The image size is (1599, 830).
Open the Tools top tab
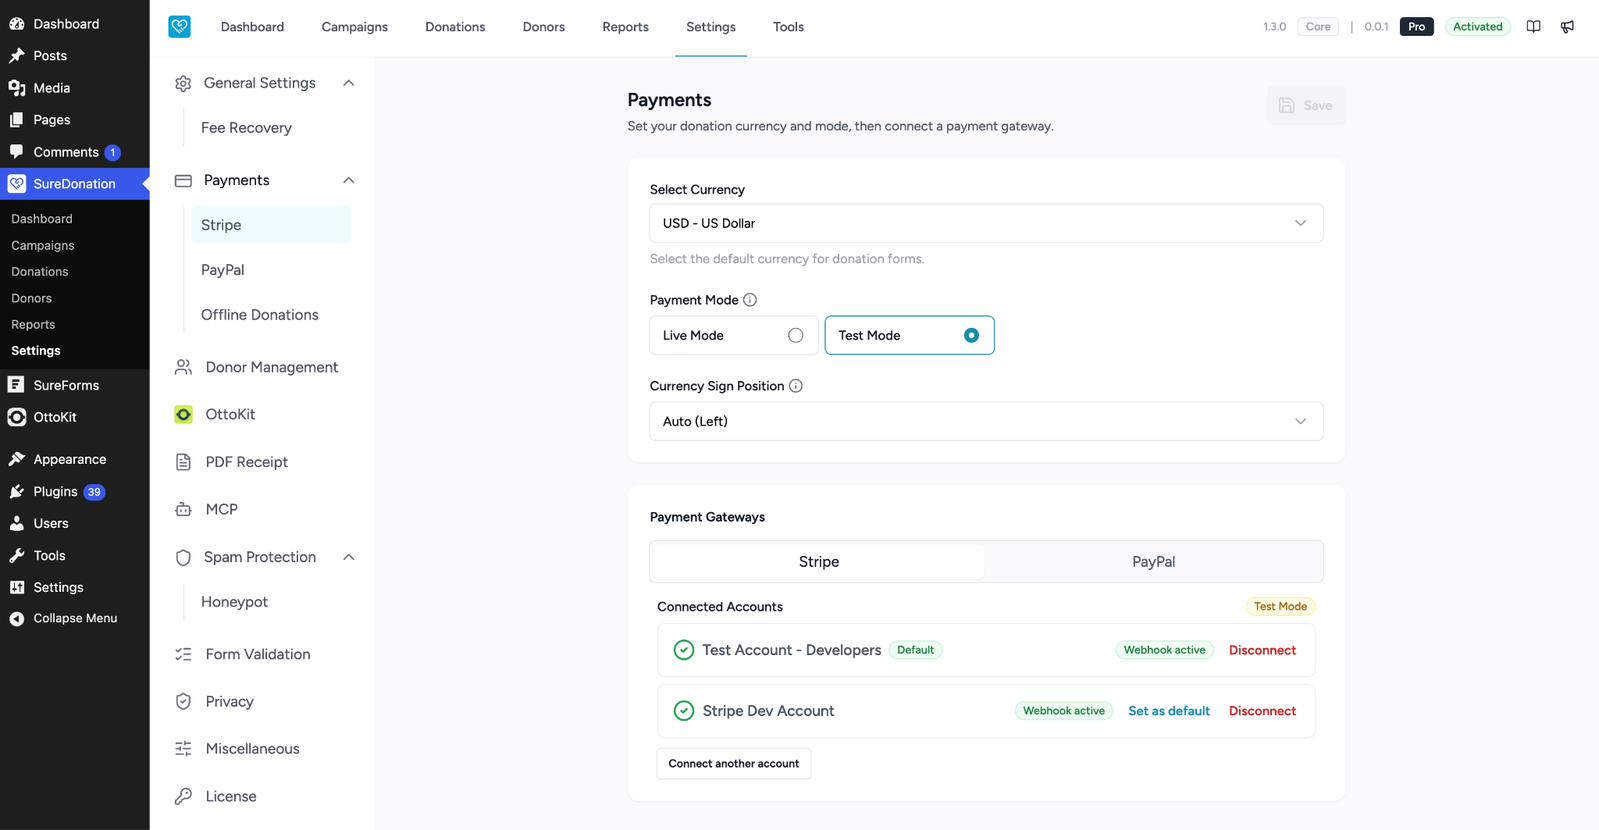pyautogui.click(x=788, y=27)
